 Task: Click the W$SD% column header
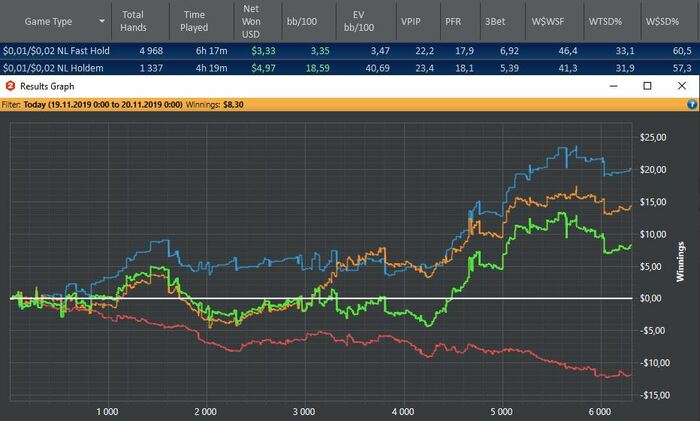662,21
